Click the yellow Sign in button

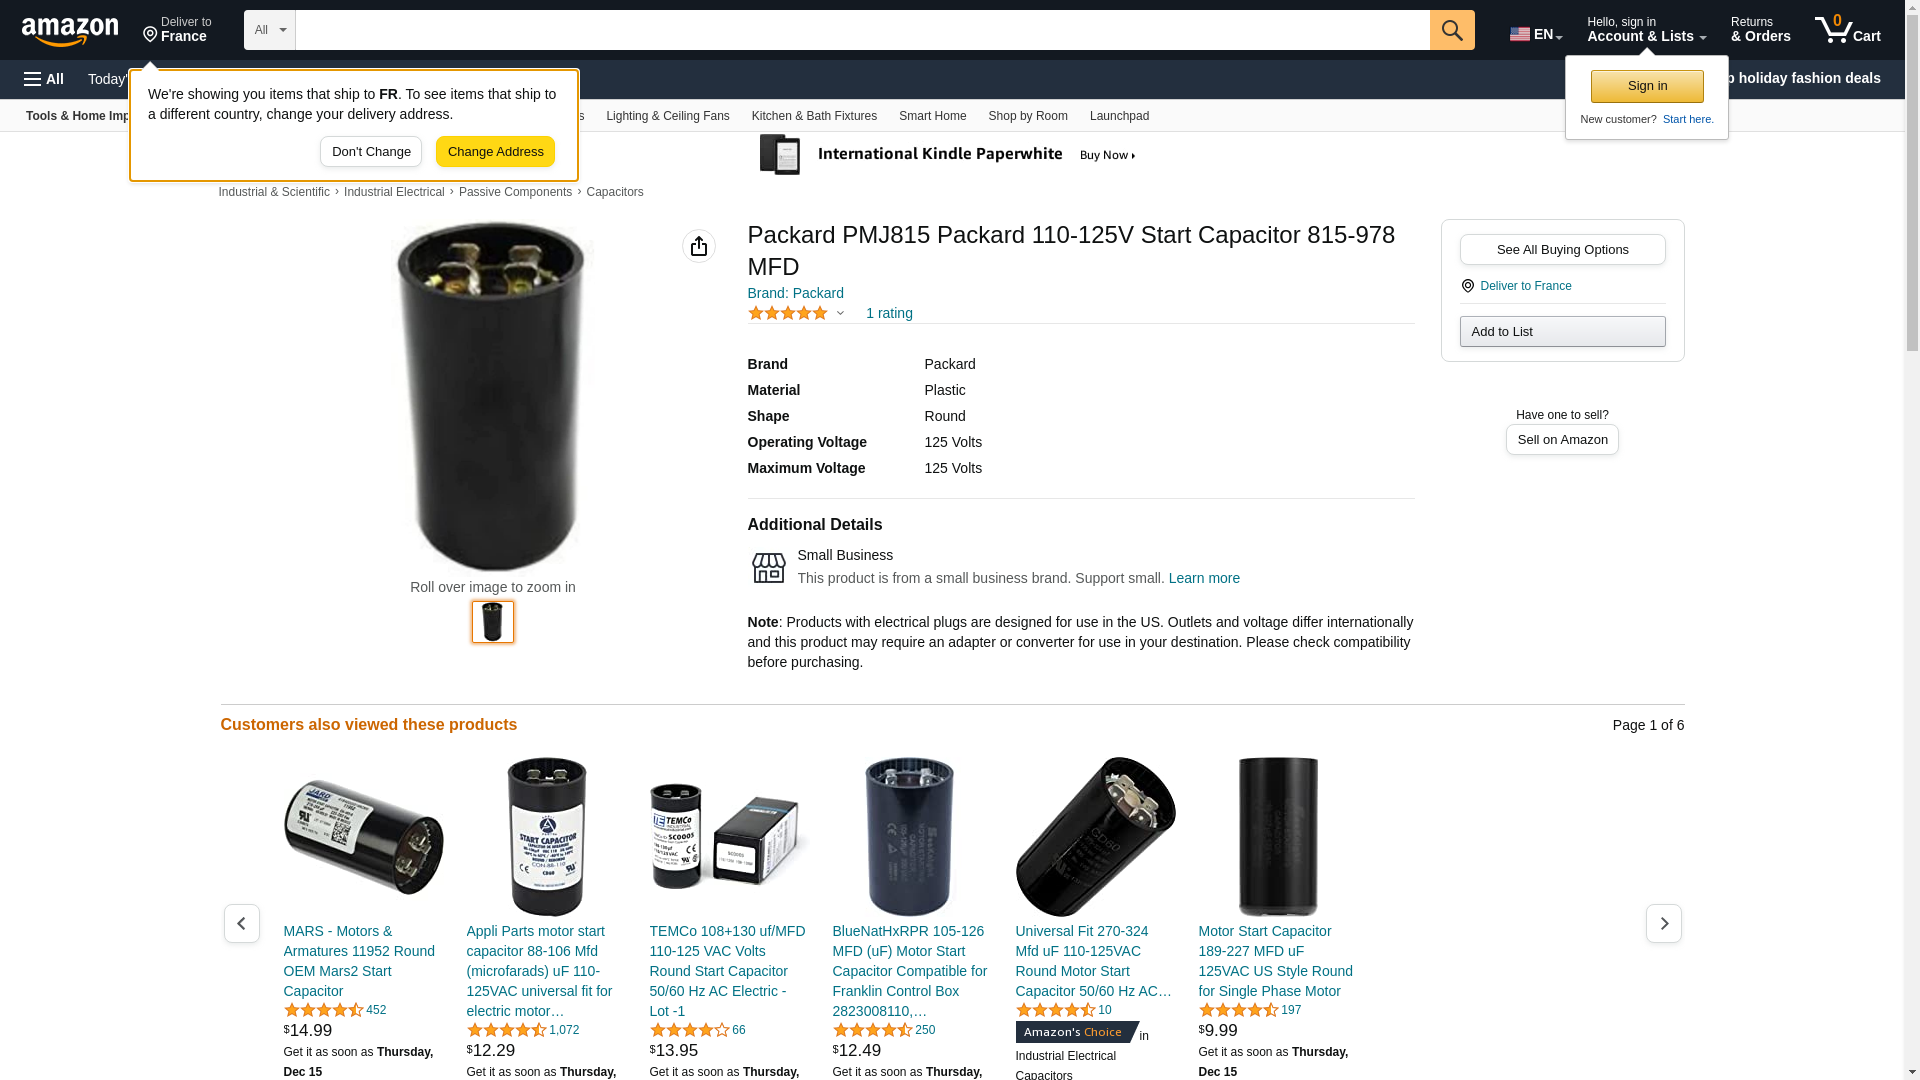[1647, 86]
